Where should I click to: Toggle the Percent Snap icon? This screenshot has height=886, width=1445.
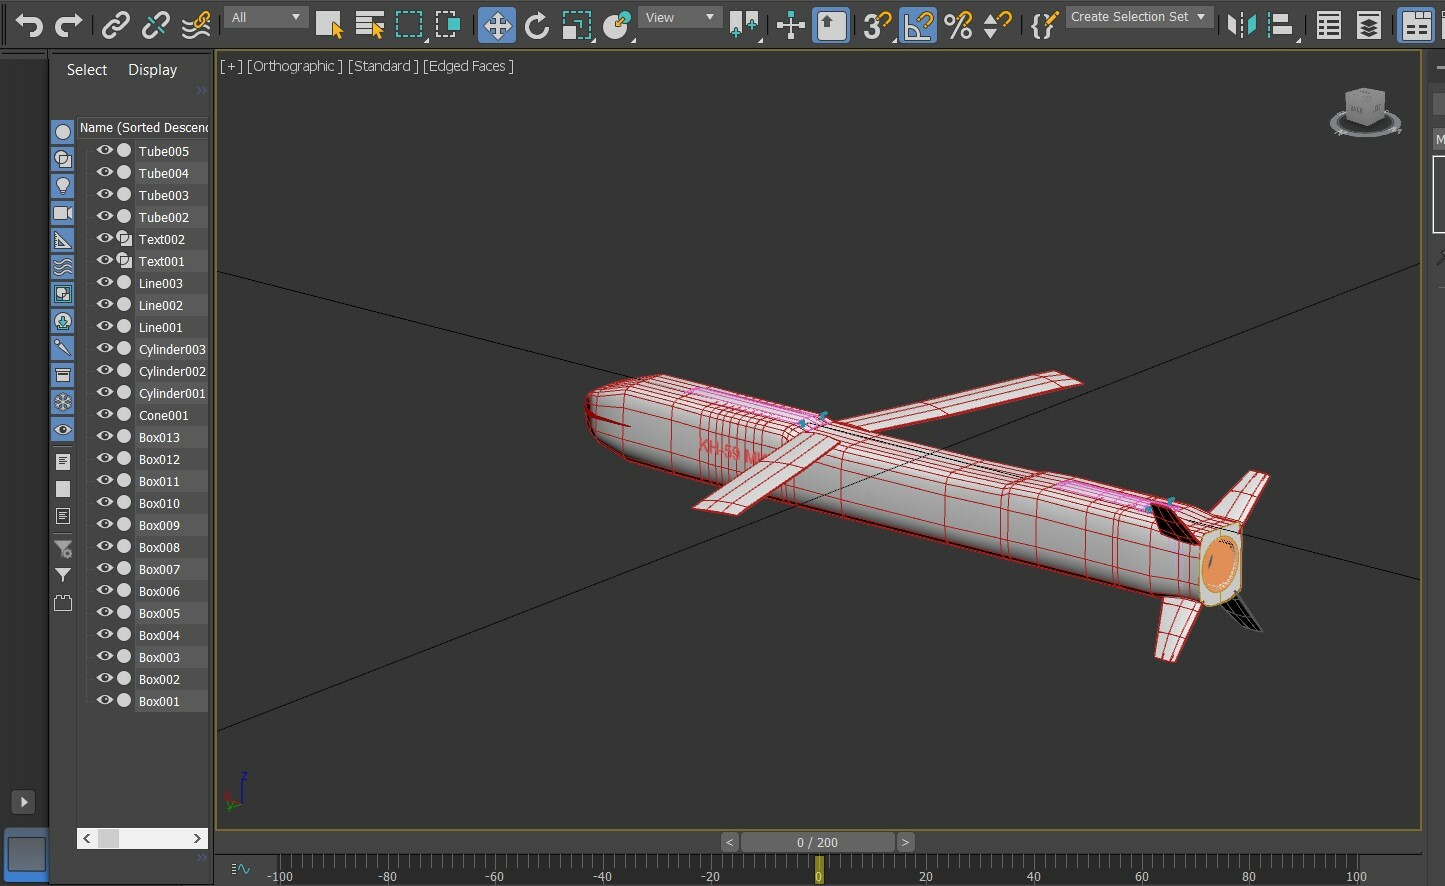click(x=958, y=25)
